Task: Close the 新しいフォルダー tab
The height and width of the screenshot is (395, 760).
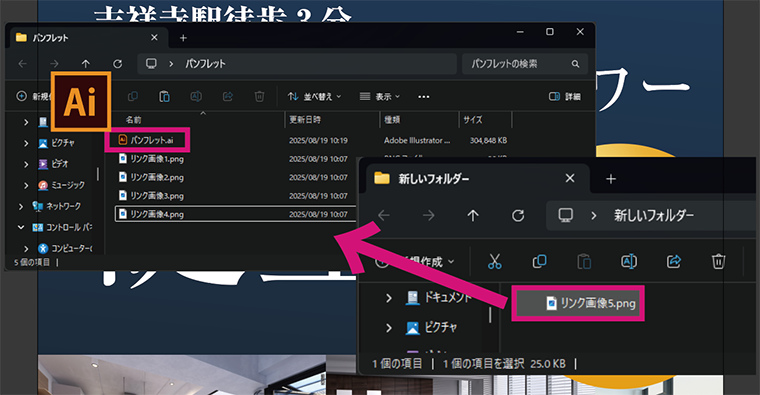Action: click(x=570, y=178)
